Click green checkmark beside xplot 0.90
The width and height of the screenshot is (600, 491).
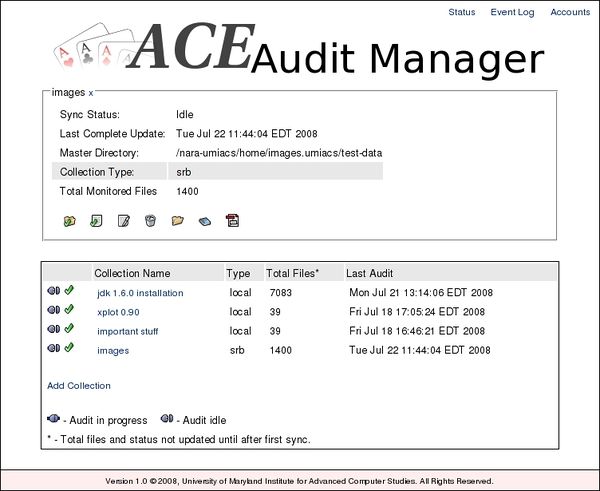tap(69, 311)
